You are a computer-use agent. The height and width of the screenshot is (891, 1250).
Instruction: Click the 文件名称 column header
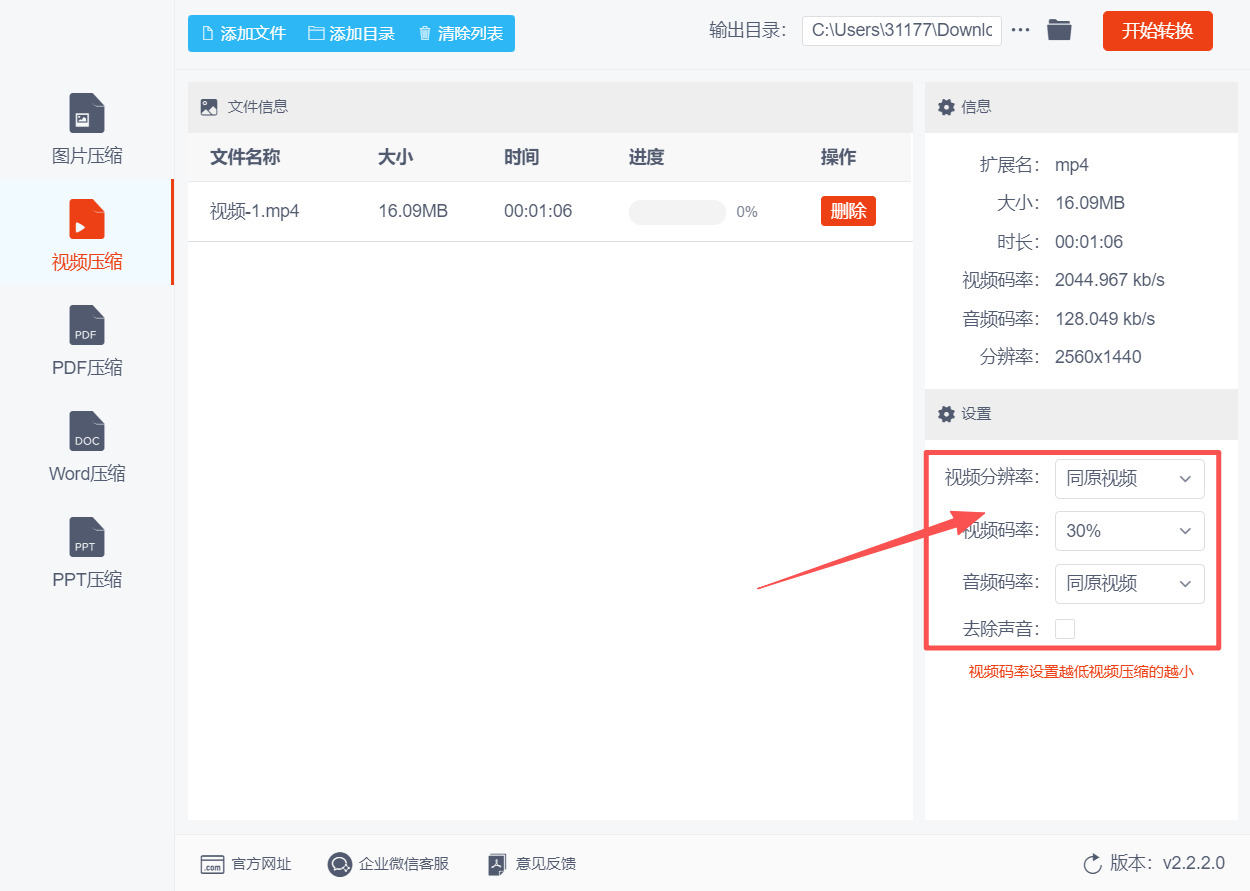[245, 157]
